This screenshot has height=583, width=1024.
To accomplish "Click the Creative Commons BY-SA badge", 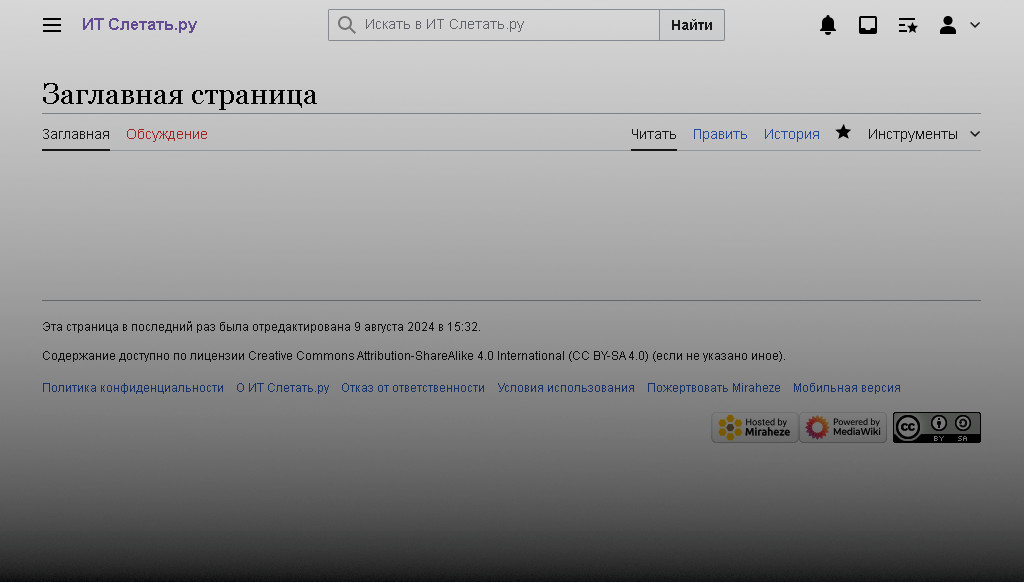I will pos(936,427).
